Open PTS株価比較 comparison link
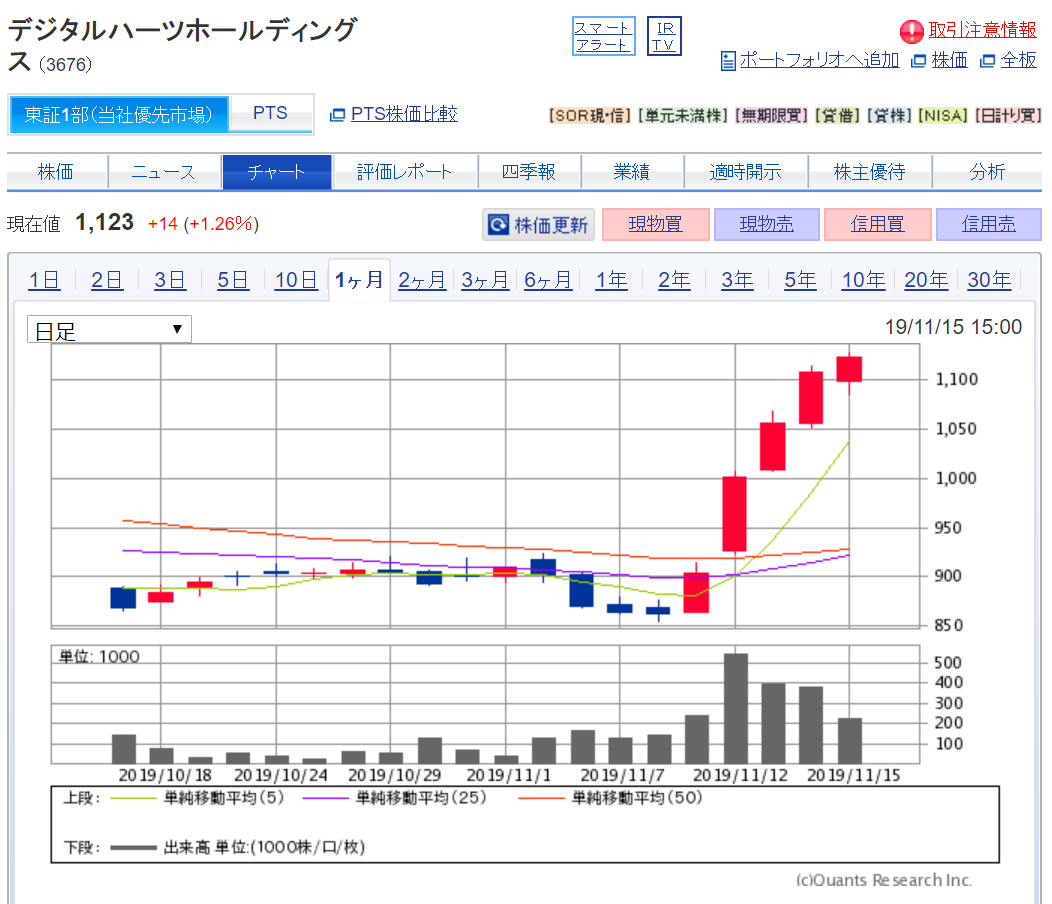 (x=404, y=114)
